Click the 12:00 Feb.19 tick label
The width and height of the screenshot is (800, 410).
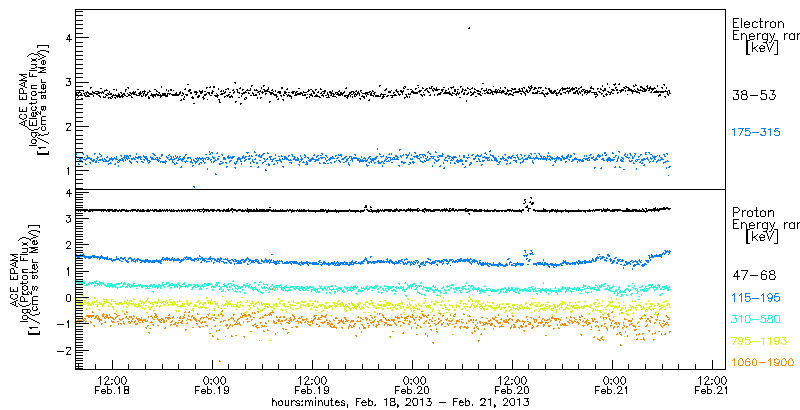(x=311, y=386)
